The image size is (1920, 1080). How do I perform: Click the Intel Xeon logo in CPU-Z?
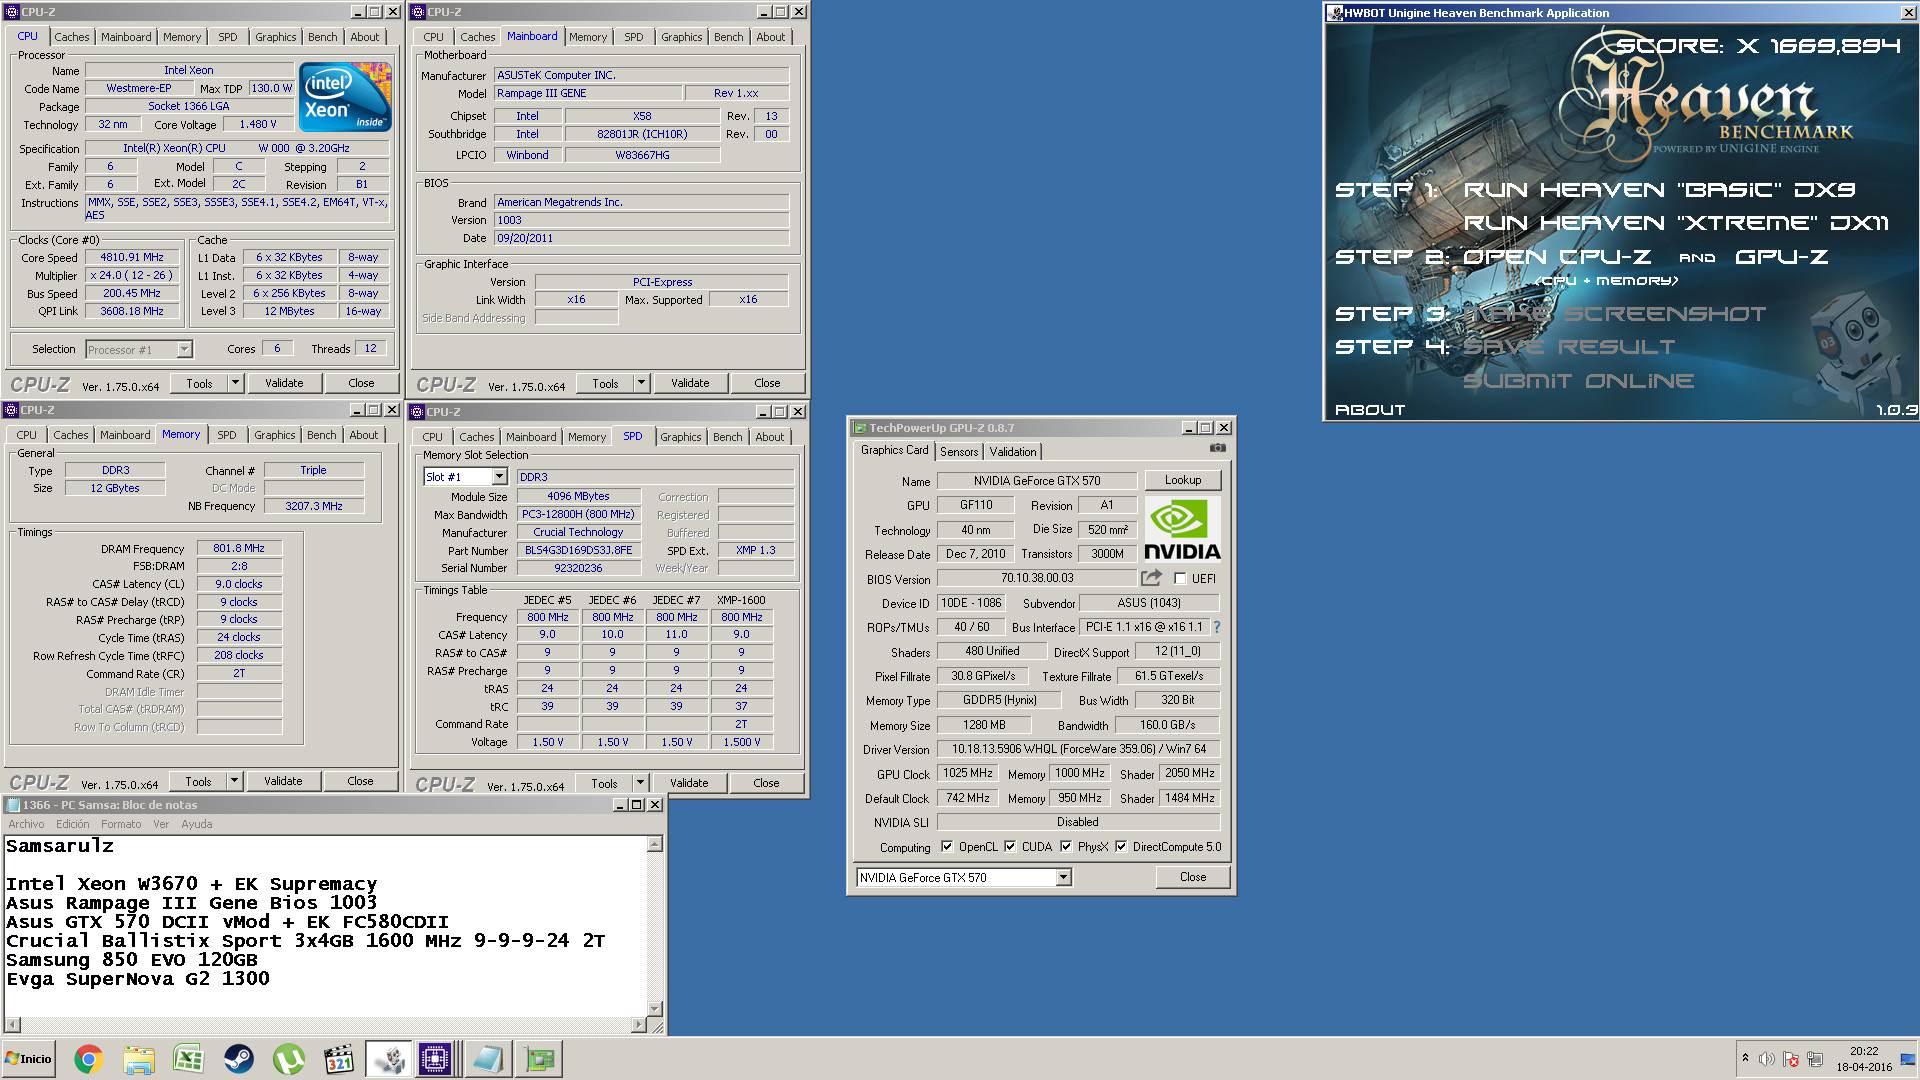(x=346, y=97)
